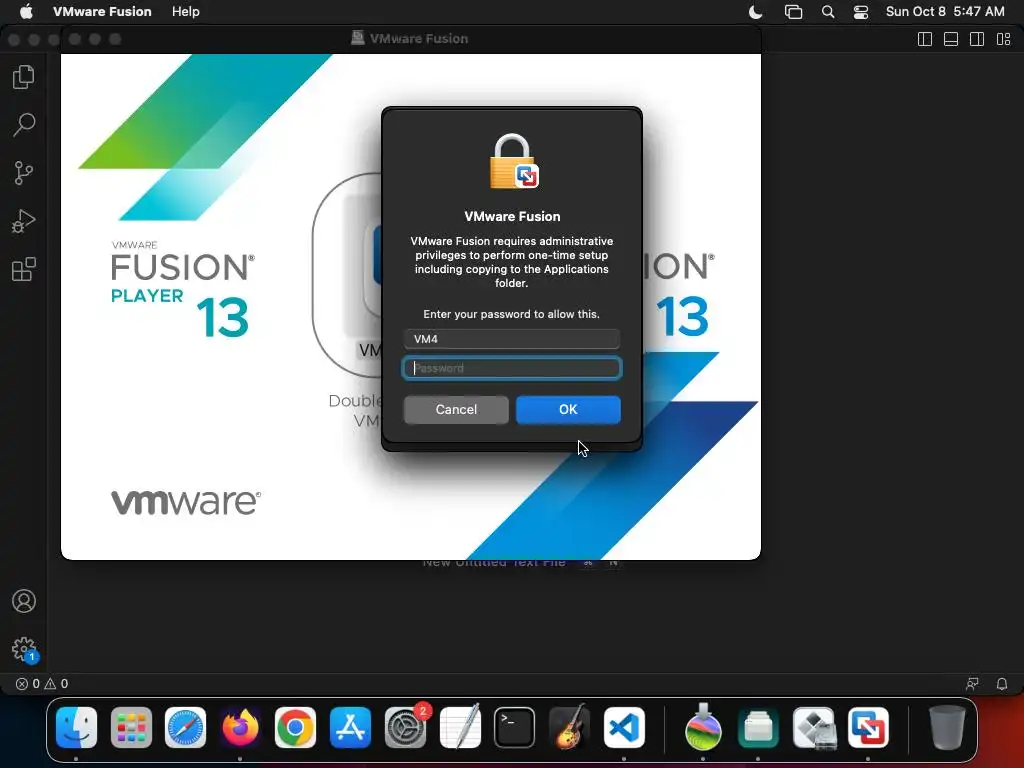
Task: Open Finder from the Dock
Action: pyautogui.click(x=76, y=727)
